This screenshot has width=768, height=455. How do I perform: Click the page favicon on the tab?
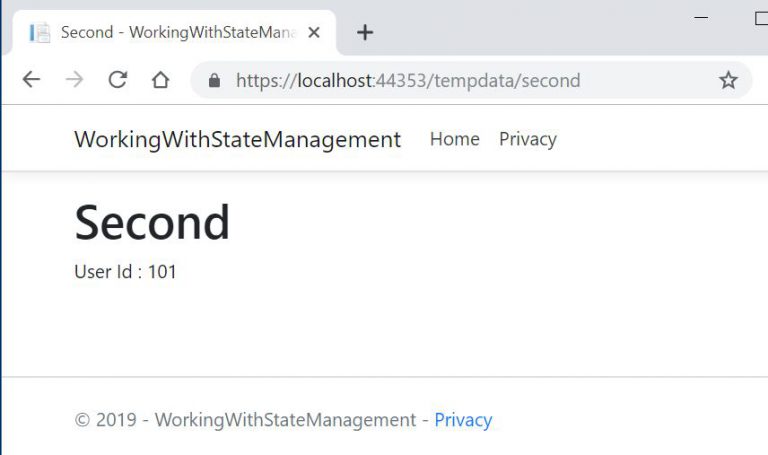(40, 32)
